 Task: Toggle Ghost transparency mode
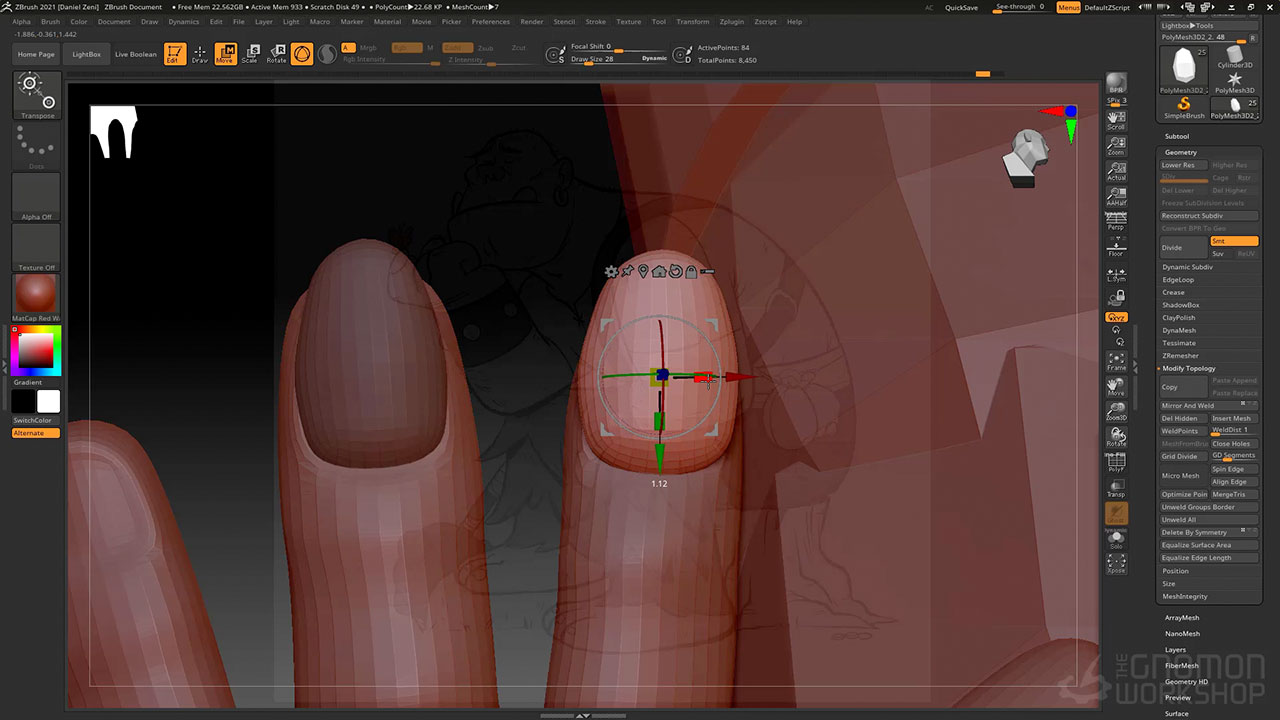(x=1116, y=512)
